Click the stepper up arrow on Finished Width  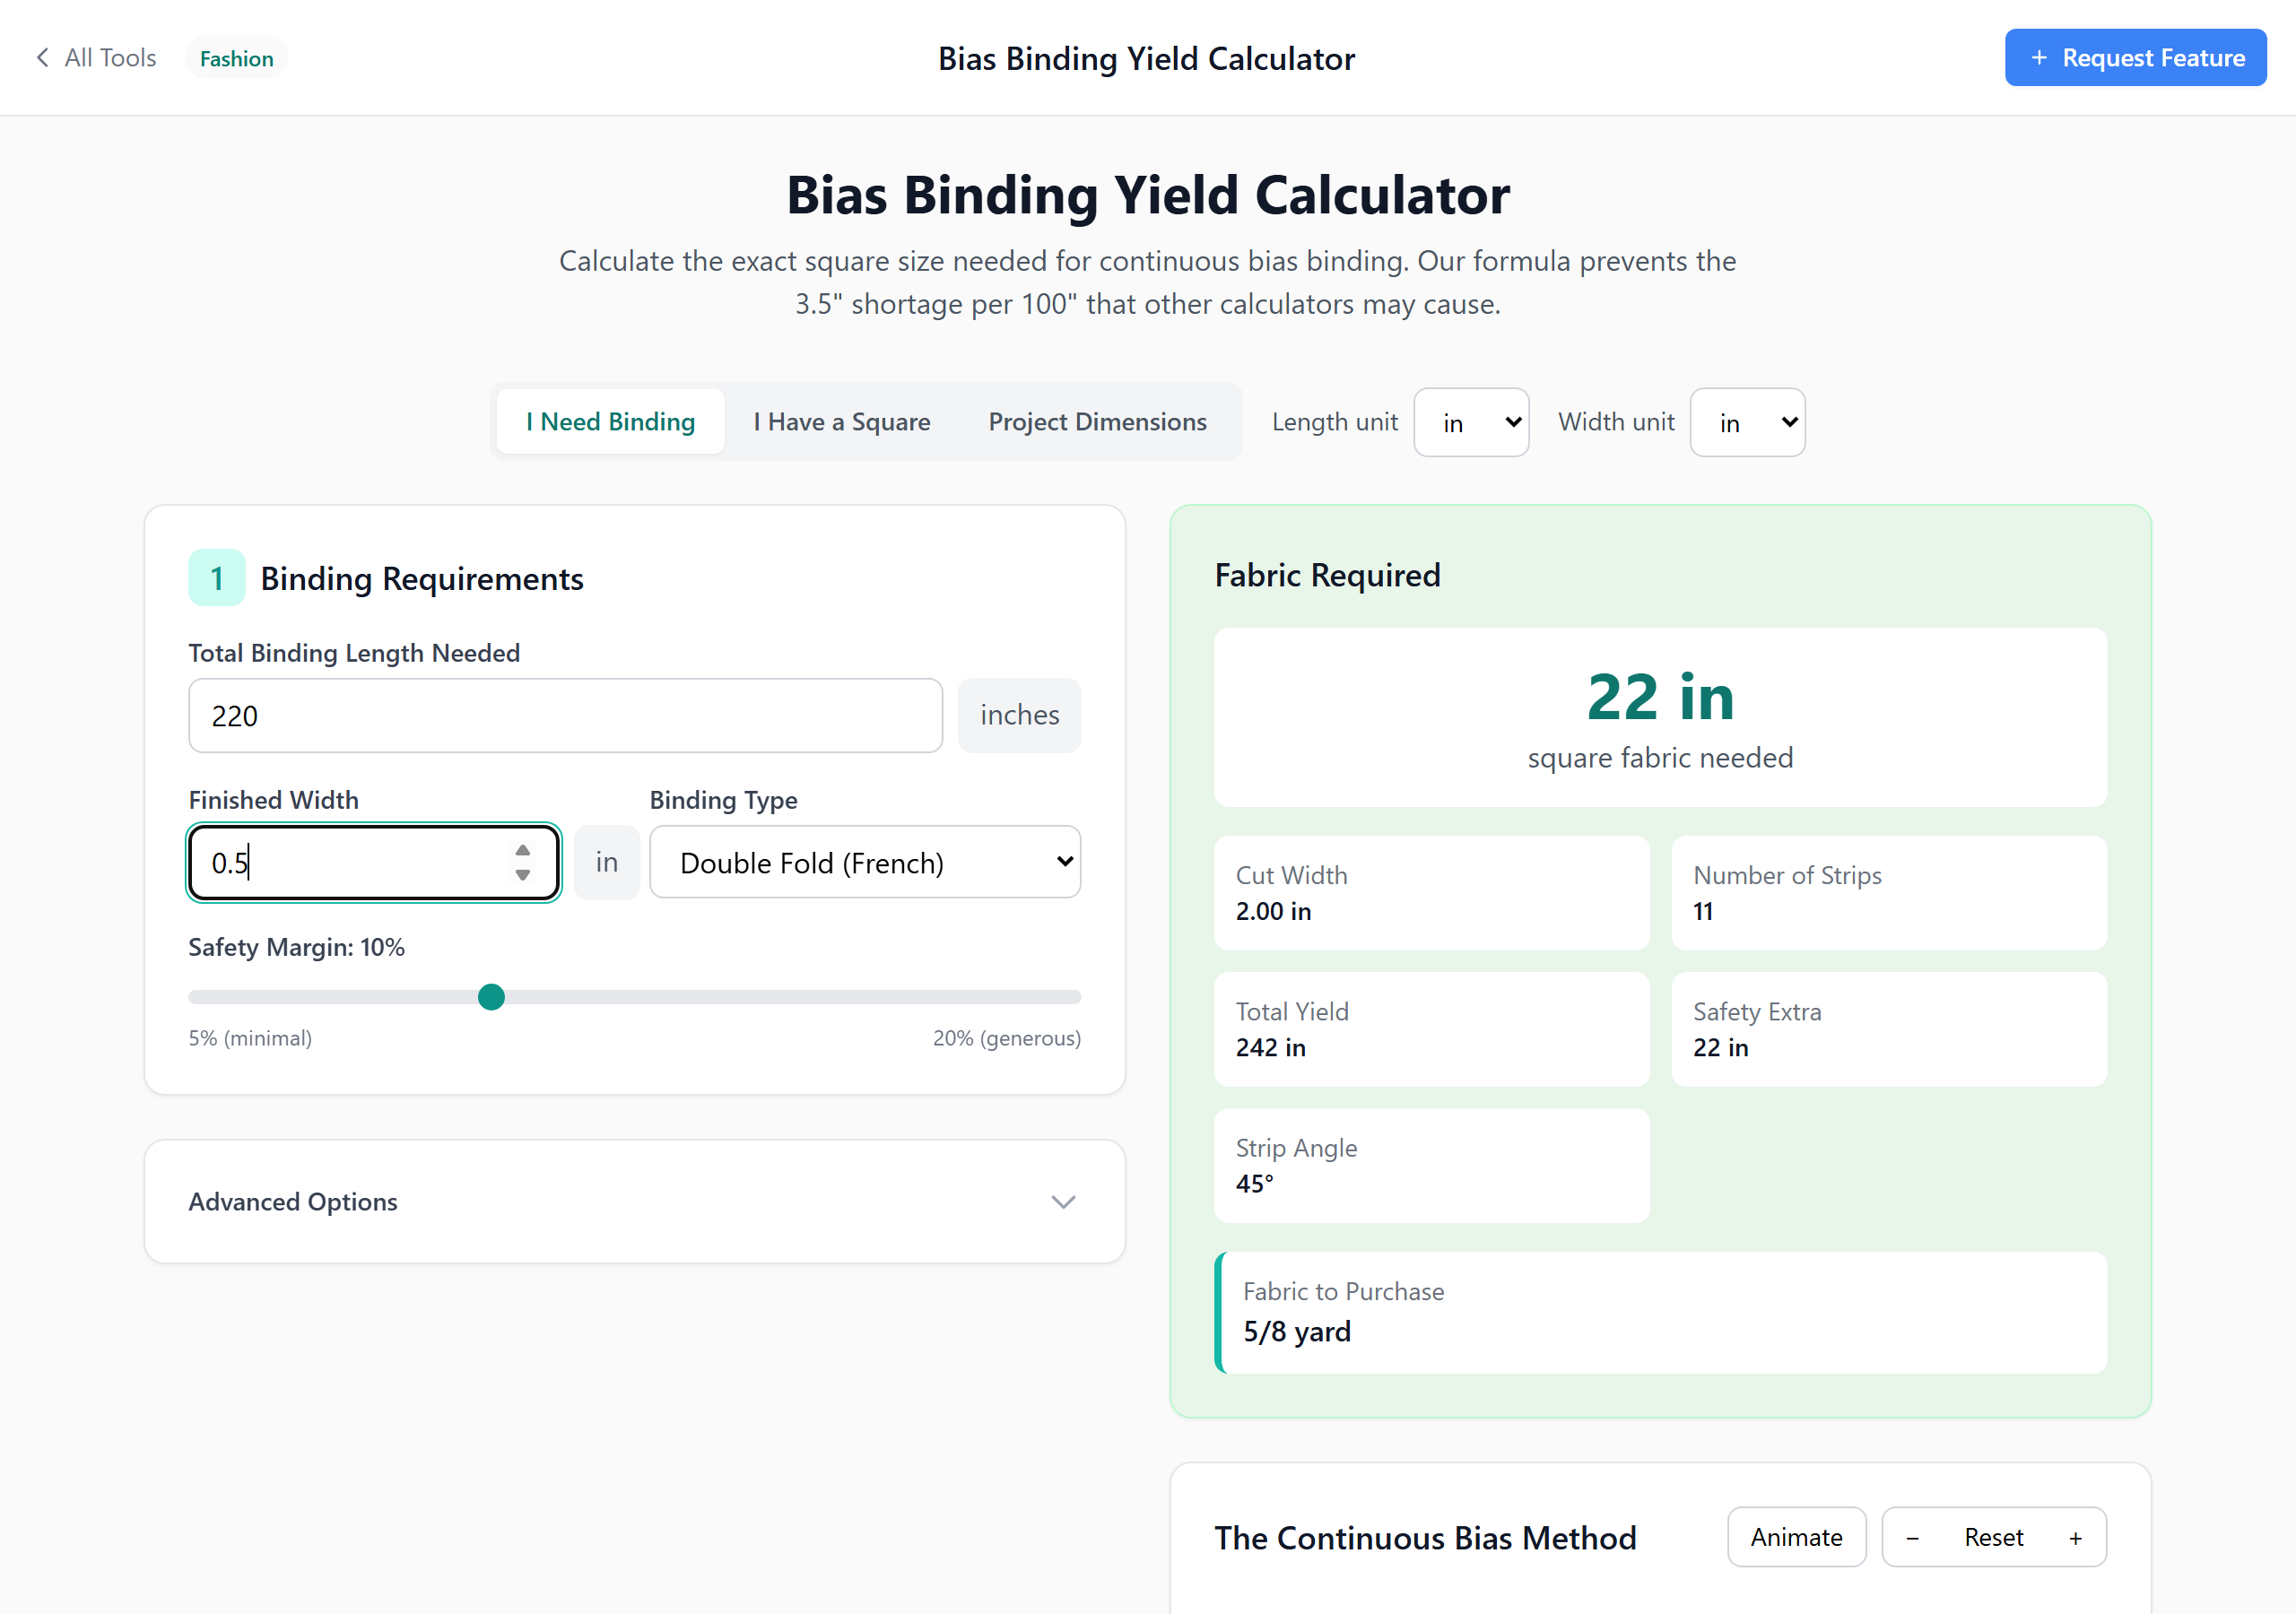pos(521,848)
